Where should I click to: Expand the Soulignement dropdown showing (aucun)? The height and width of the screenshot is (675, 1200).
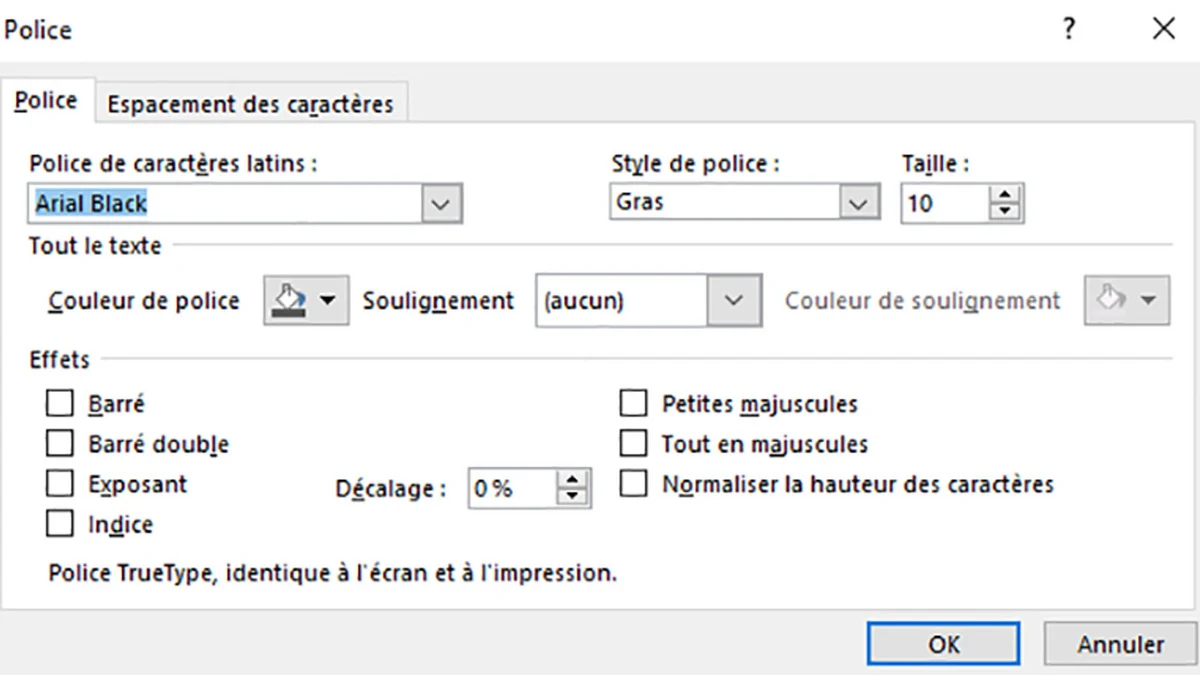(x=736, y=300)
